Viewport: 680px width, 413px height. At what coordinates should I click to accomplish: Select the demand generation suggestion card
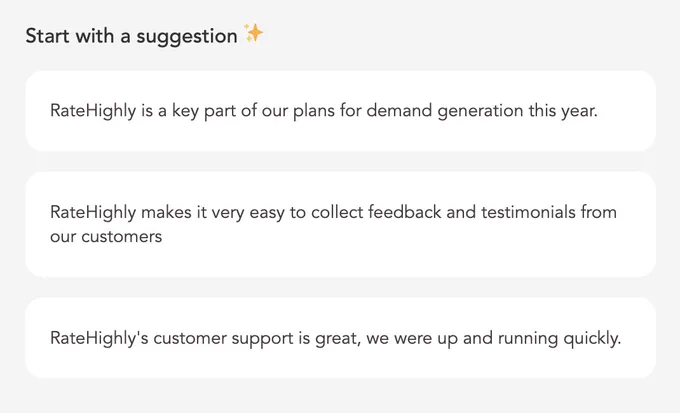pos(340,111)
